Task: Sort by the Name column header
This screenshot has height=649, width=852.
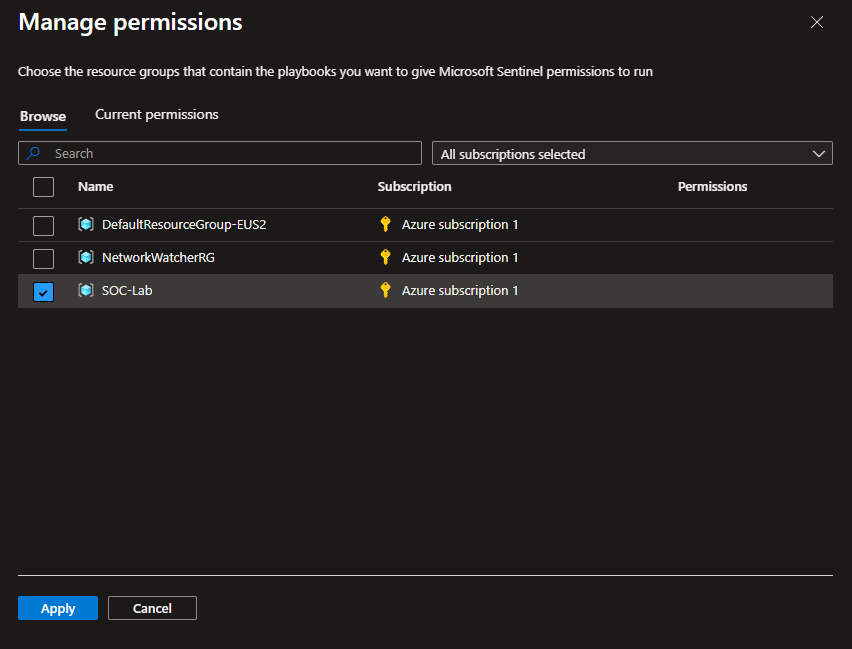Action: pyautogui.click(x=96, y=187)
